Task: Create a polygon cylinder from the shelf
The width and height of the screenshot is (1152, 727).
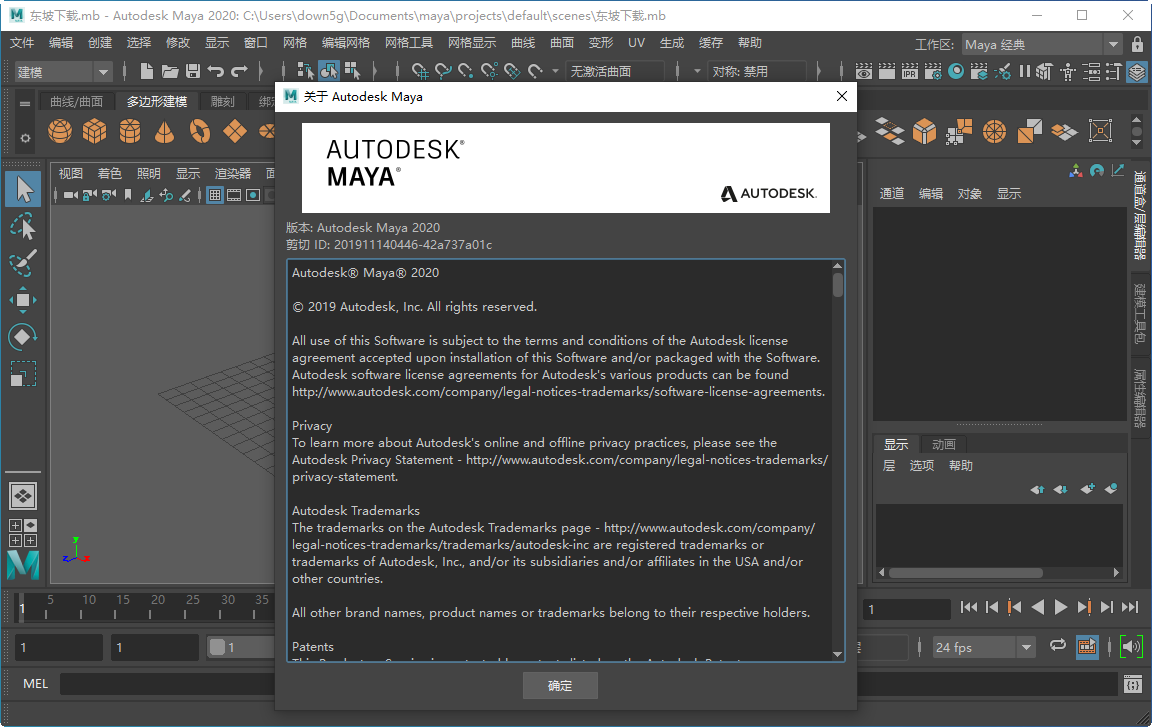Action: [129, 131]
